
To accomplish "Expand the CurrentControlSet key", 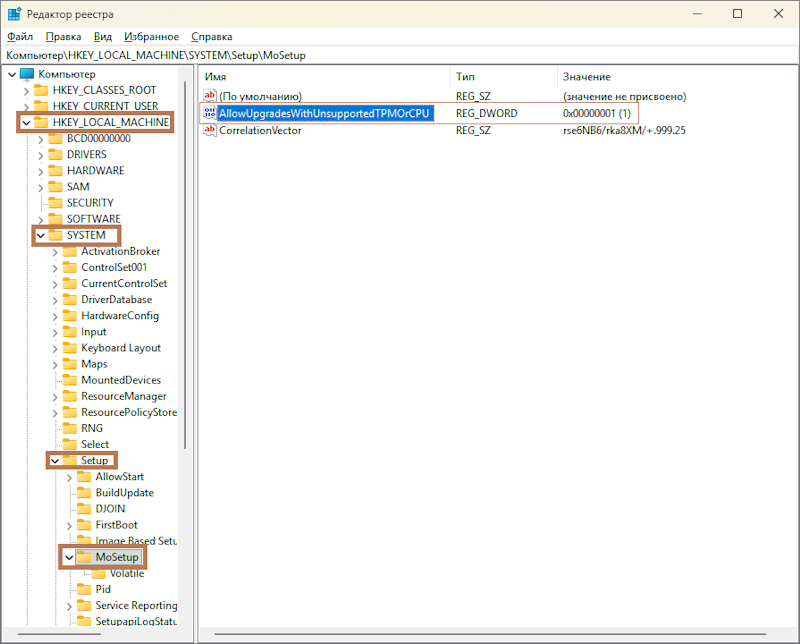I will tap(55, 283).
